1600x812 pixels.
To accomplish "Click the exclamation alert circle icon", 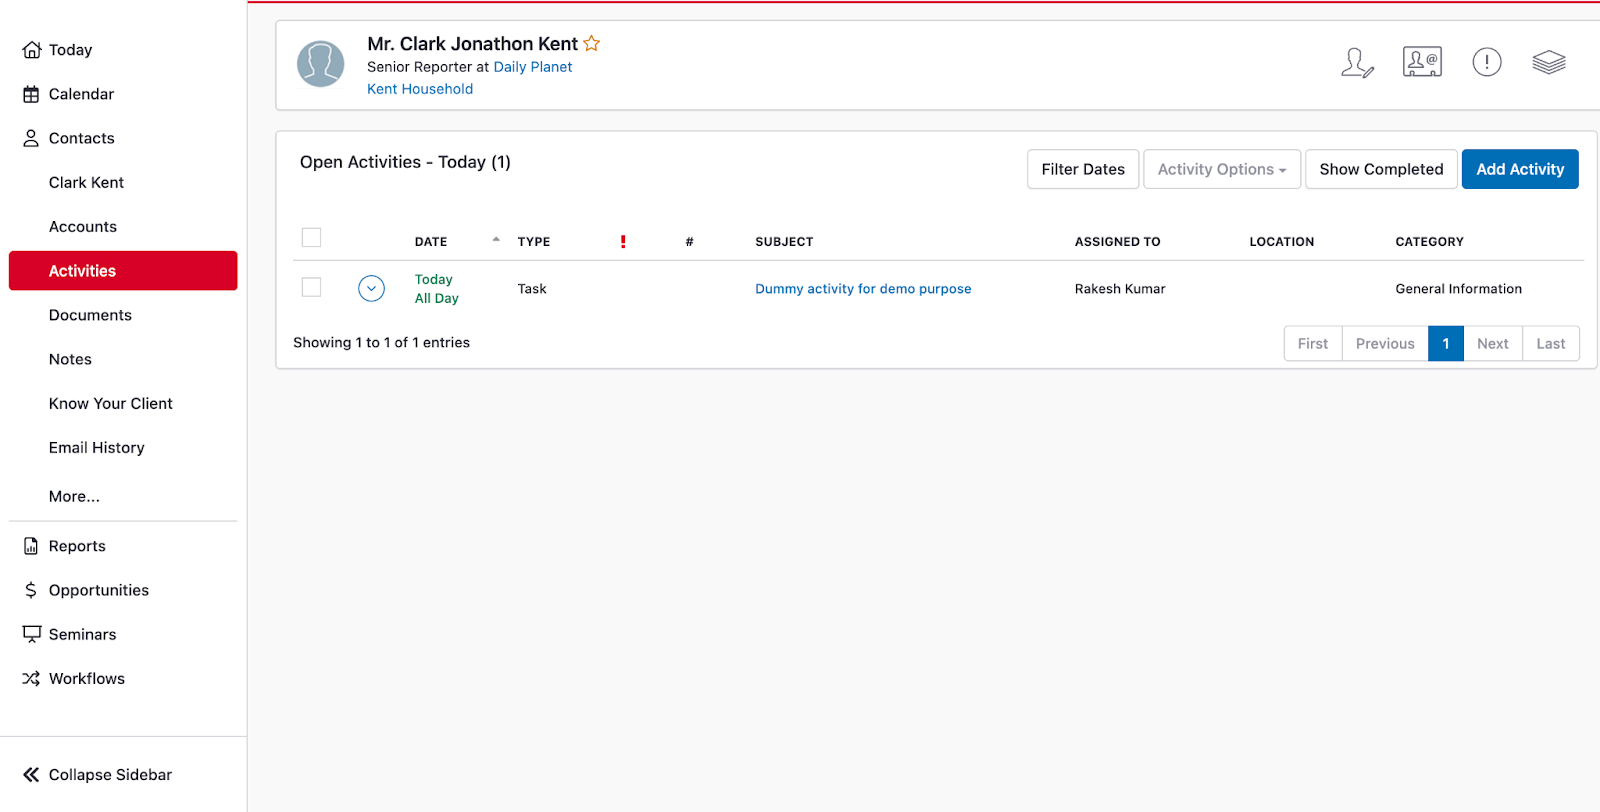I will 1486,62.
